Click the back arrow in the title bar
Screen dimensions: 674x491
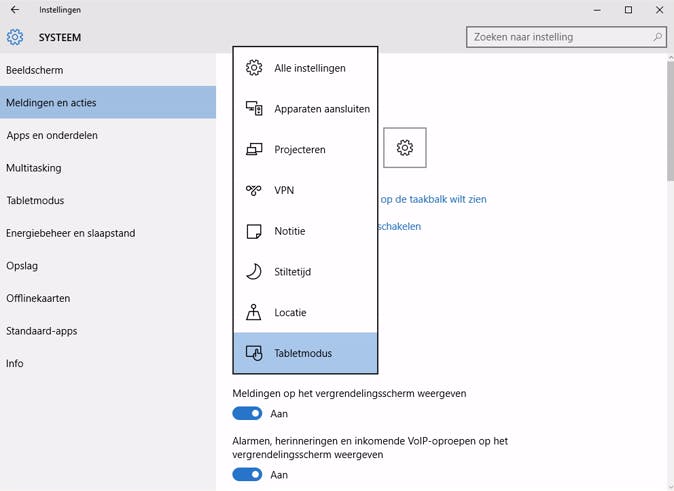[x=14, y=10]
